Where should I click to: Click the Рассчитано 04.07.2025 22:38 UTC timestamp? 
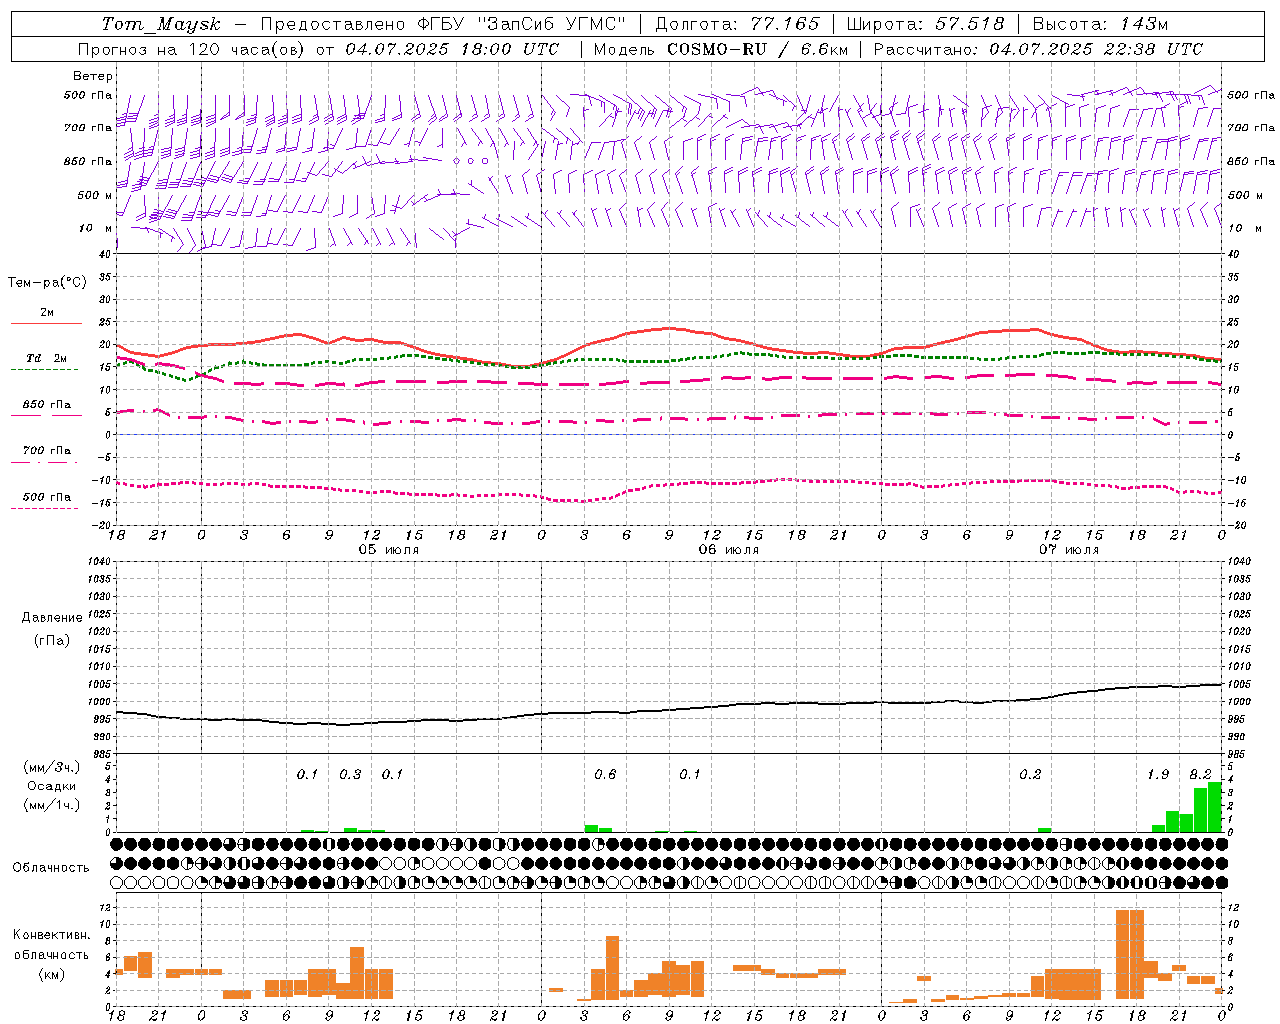(1038, 49)
